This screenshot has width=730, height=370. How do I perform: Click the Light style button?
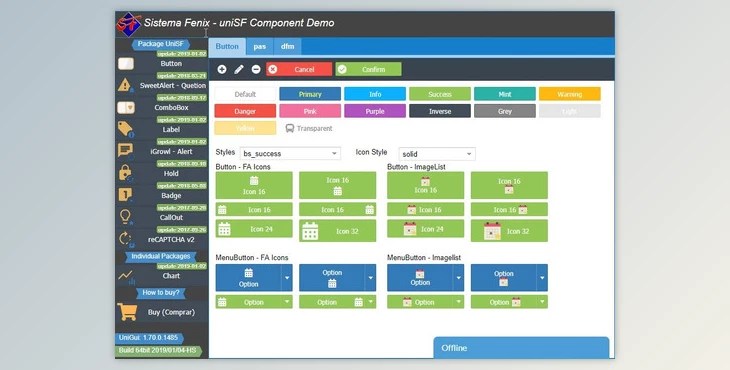(570, 111)
